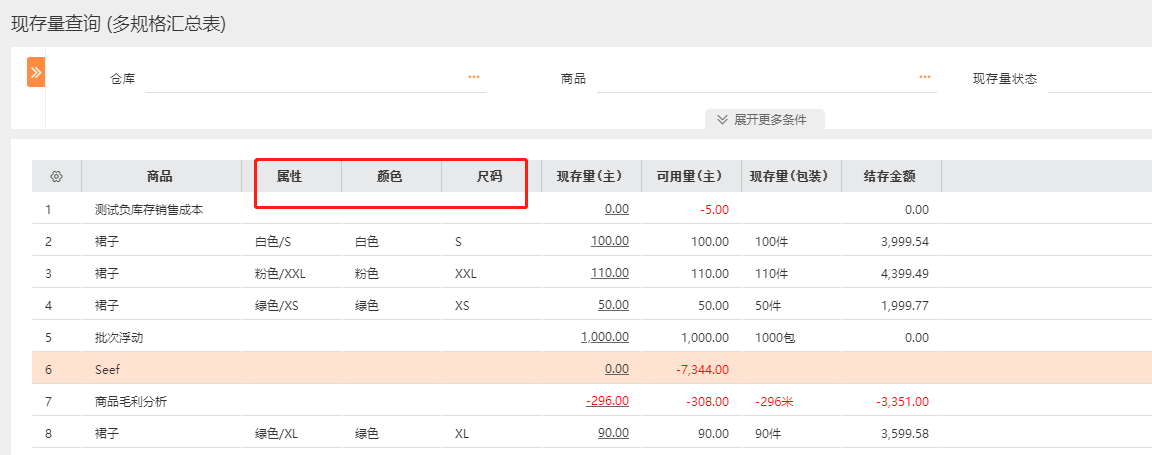
Task: Select row number 6
Action: pyautogui.click(x=48, y=370)
